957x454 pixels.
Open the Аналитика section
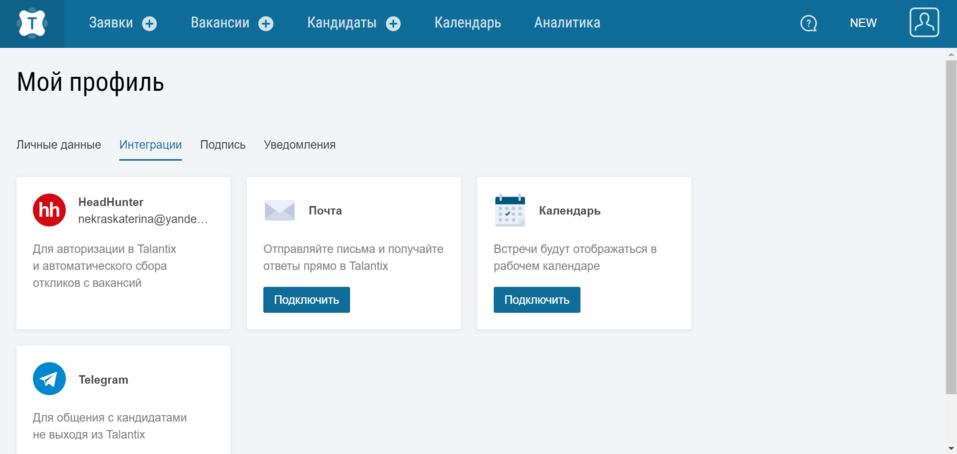pyautogui.click(x=567, y=23)
